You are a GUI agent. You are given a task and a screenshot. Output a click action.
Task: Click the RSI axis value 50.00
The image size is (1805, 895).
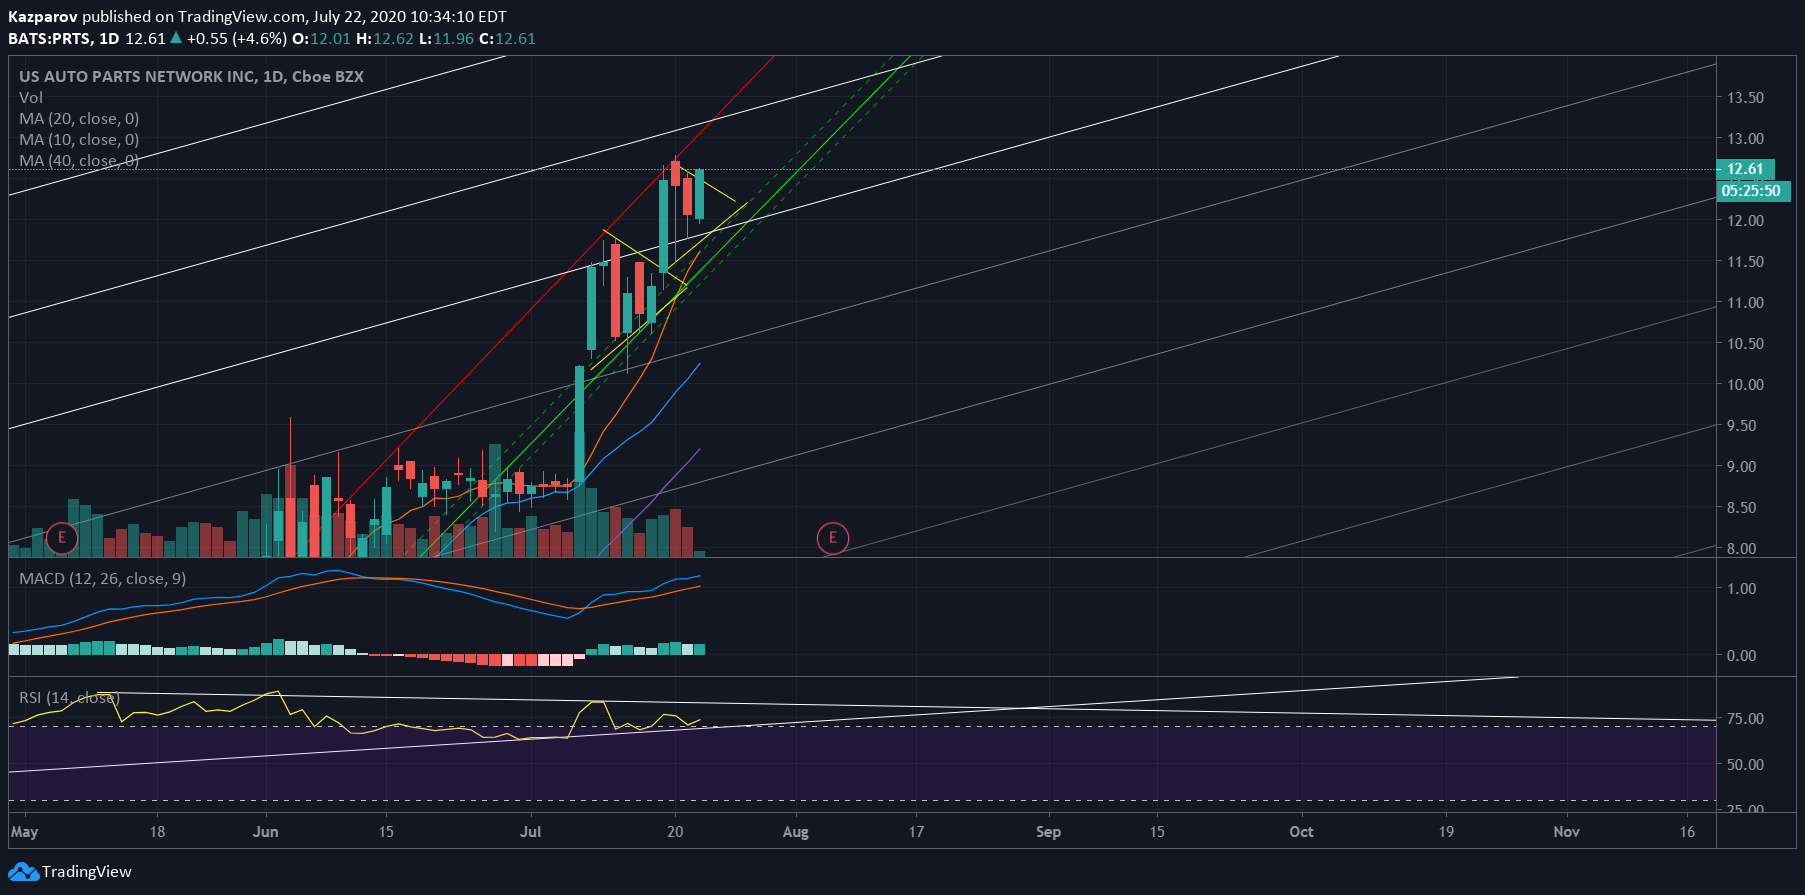point(1746,765)
